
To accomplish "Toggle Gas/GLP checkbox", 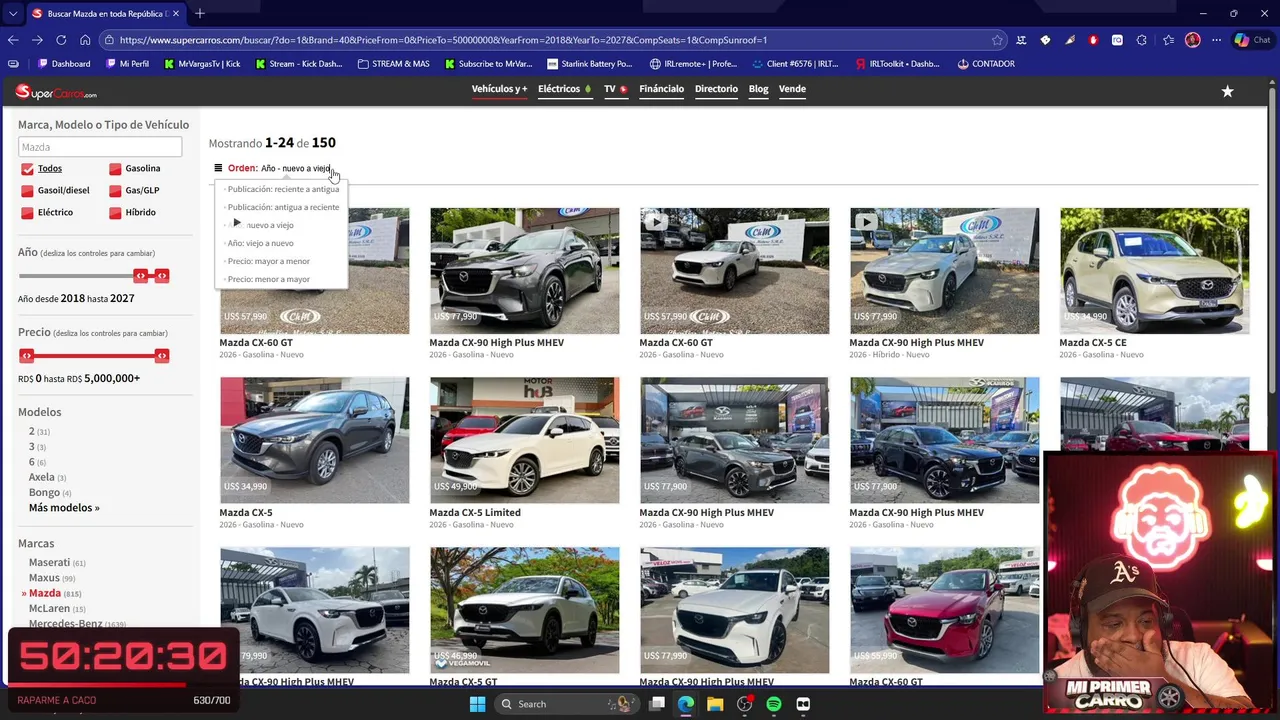I will pyautogui.click(x=115, y=191).
